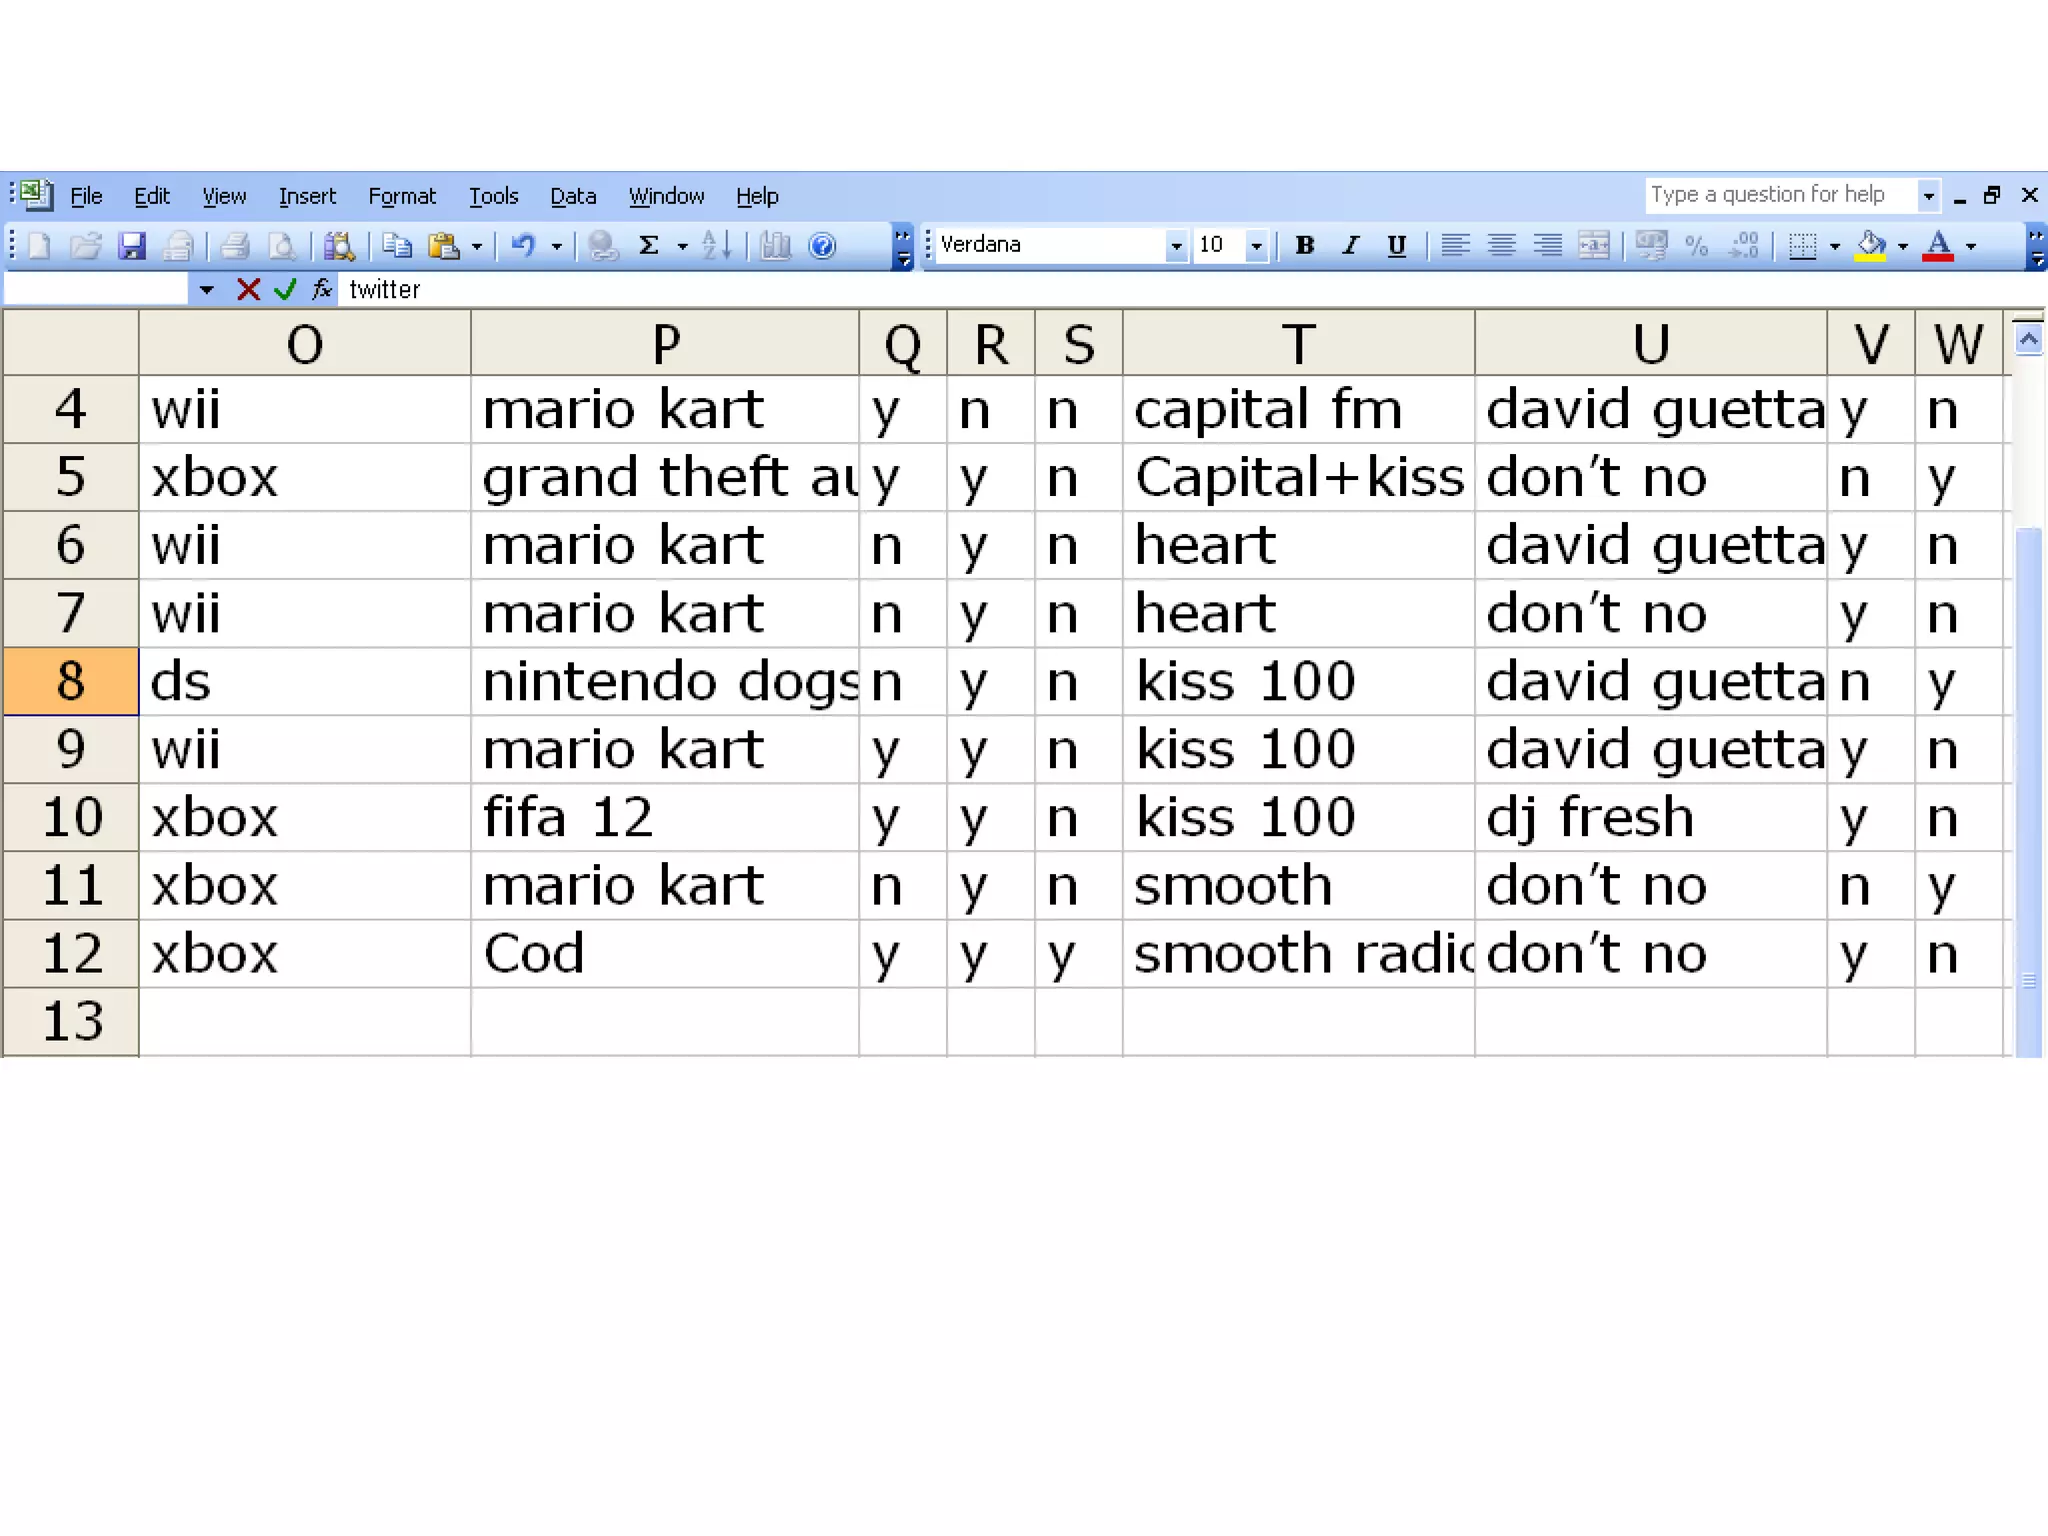Apply the yellow fill color bucket
This screenshot has height=1536, width=2048.
click(x=1870, y=246)
